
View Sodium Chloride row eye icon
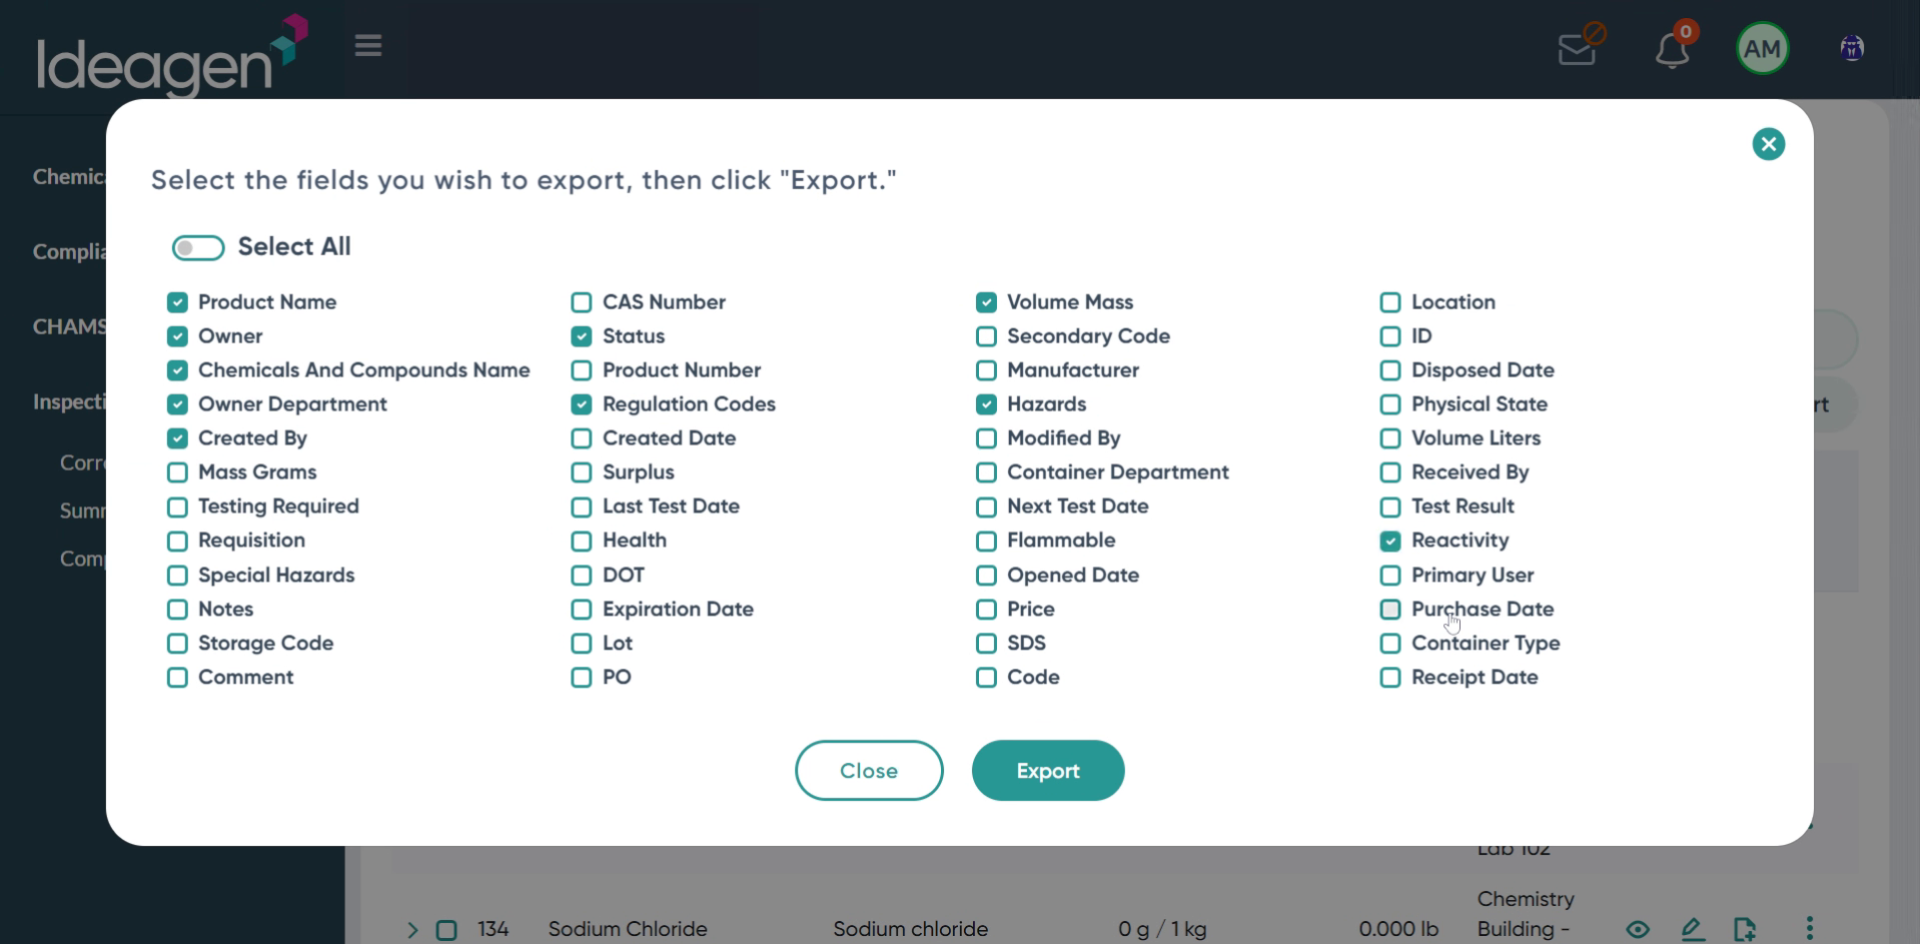pos(1637,929)
